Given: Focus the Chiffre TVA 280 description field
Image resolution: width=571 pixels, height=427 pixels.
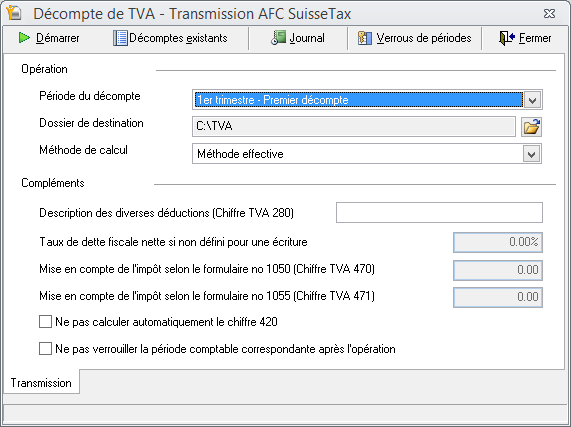Looking at the screenshot, I should (x=439, y=213).
